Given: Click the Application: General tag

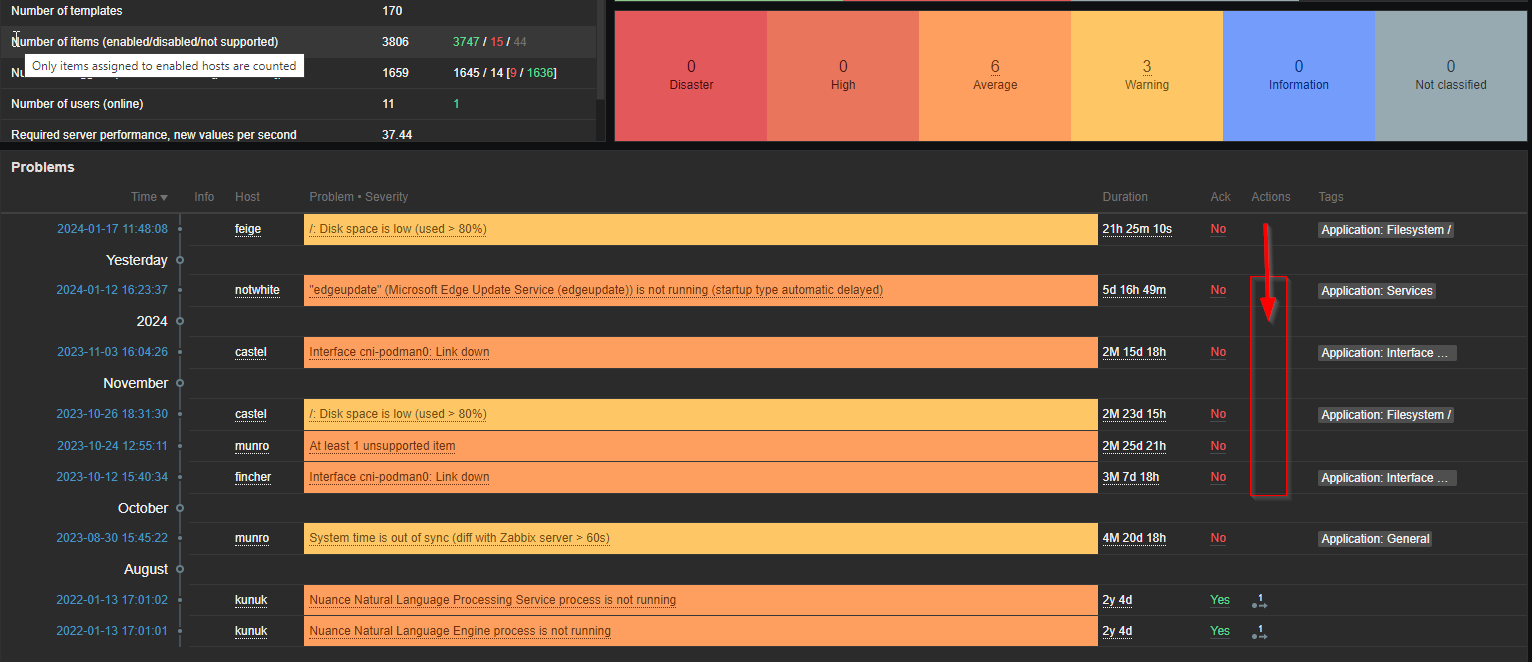Looking at the screenshot, I should coord(1375,539).
